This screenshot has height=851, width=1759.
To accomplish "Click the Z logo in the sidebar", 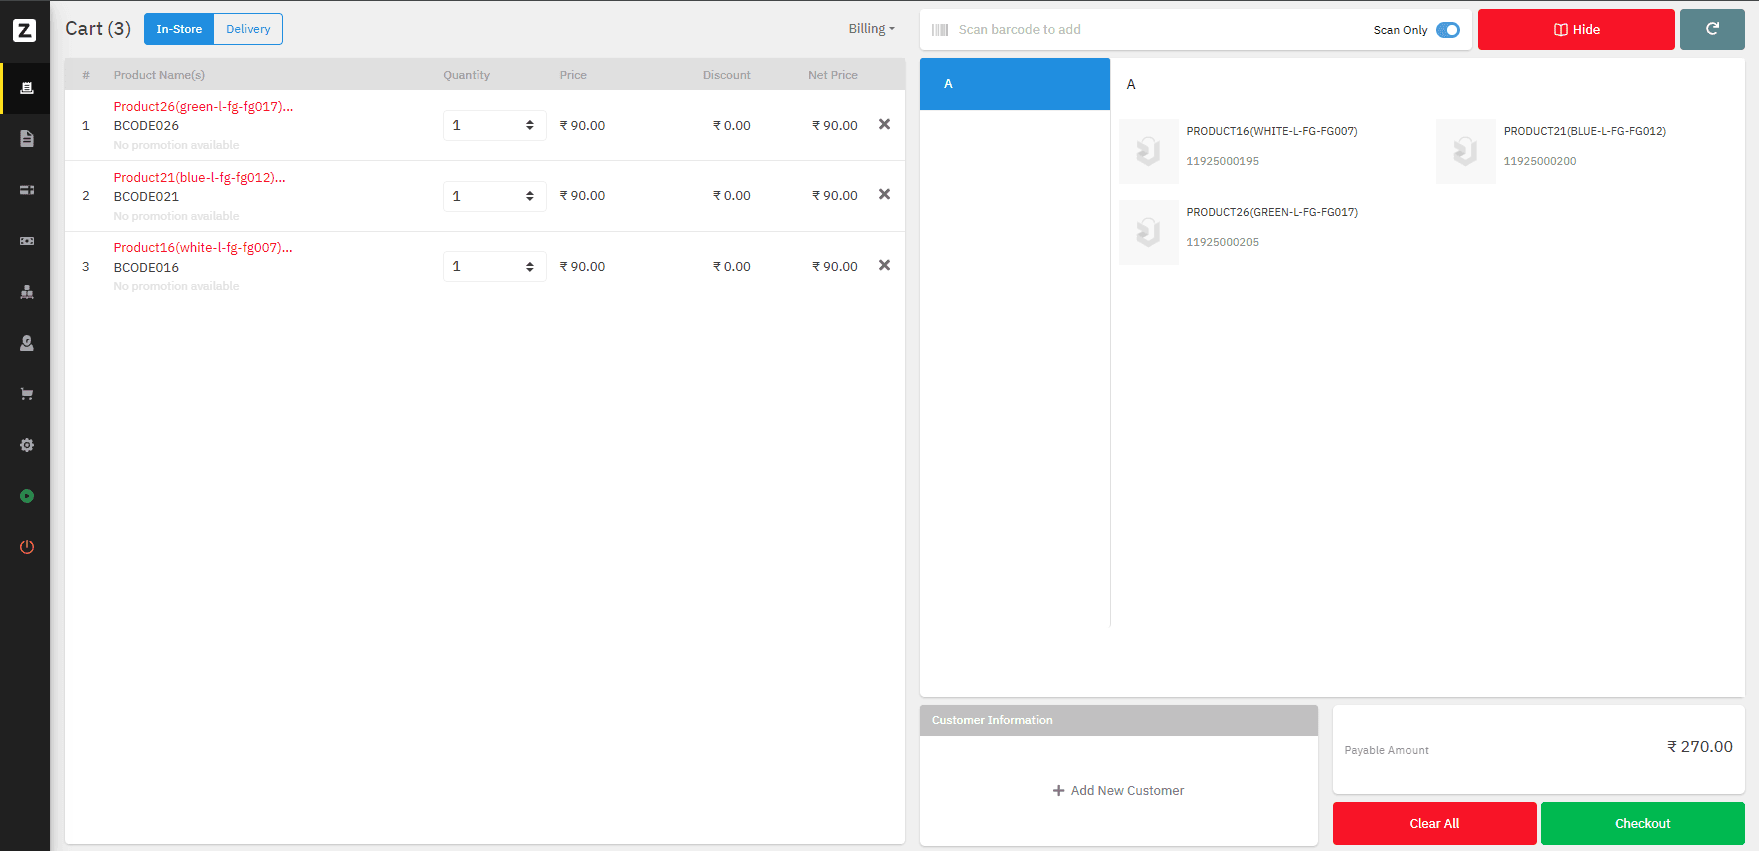I will click(25, 30).
